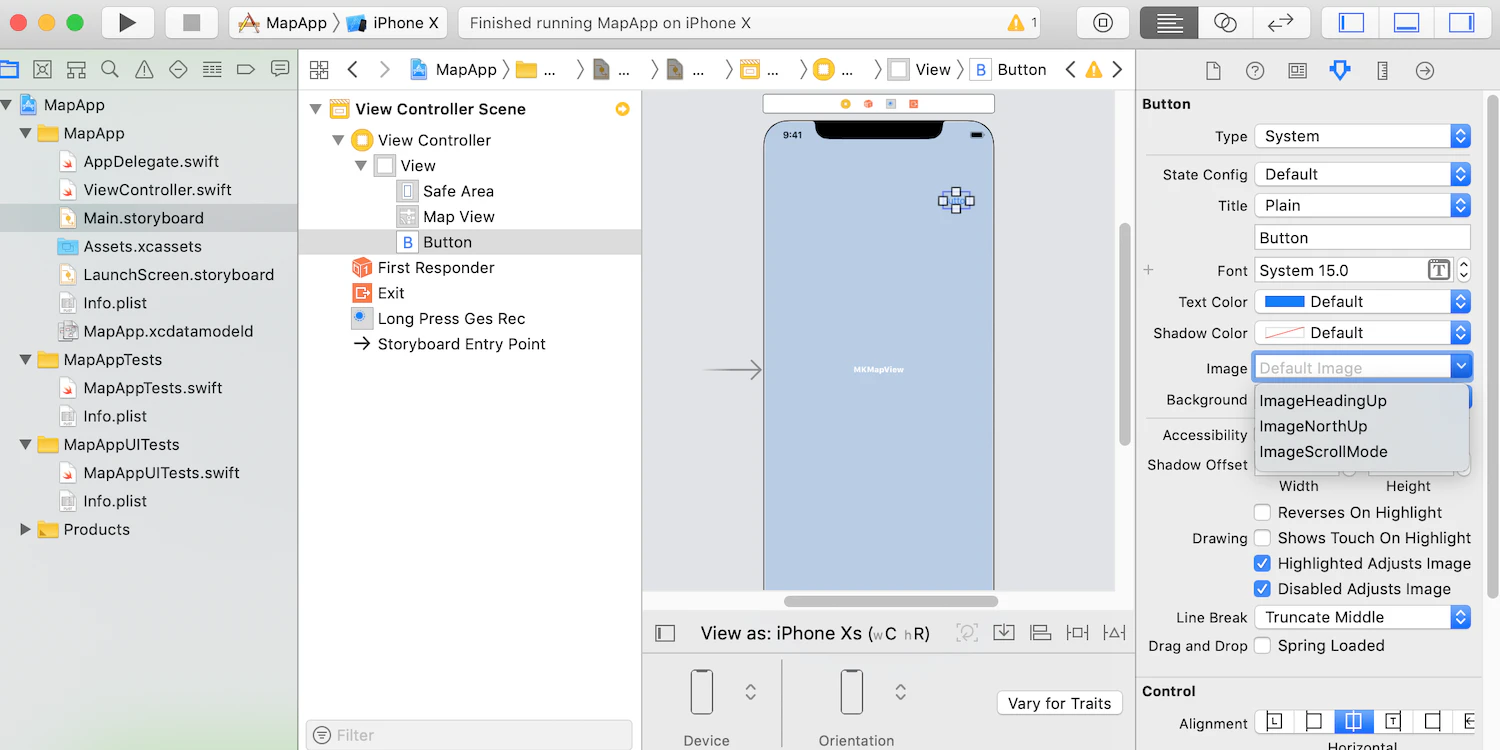Screen dimensions: 1500x750
Task: Enable Reverses On Highlight checkbox
Action: coord(1263,512)
